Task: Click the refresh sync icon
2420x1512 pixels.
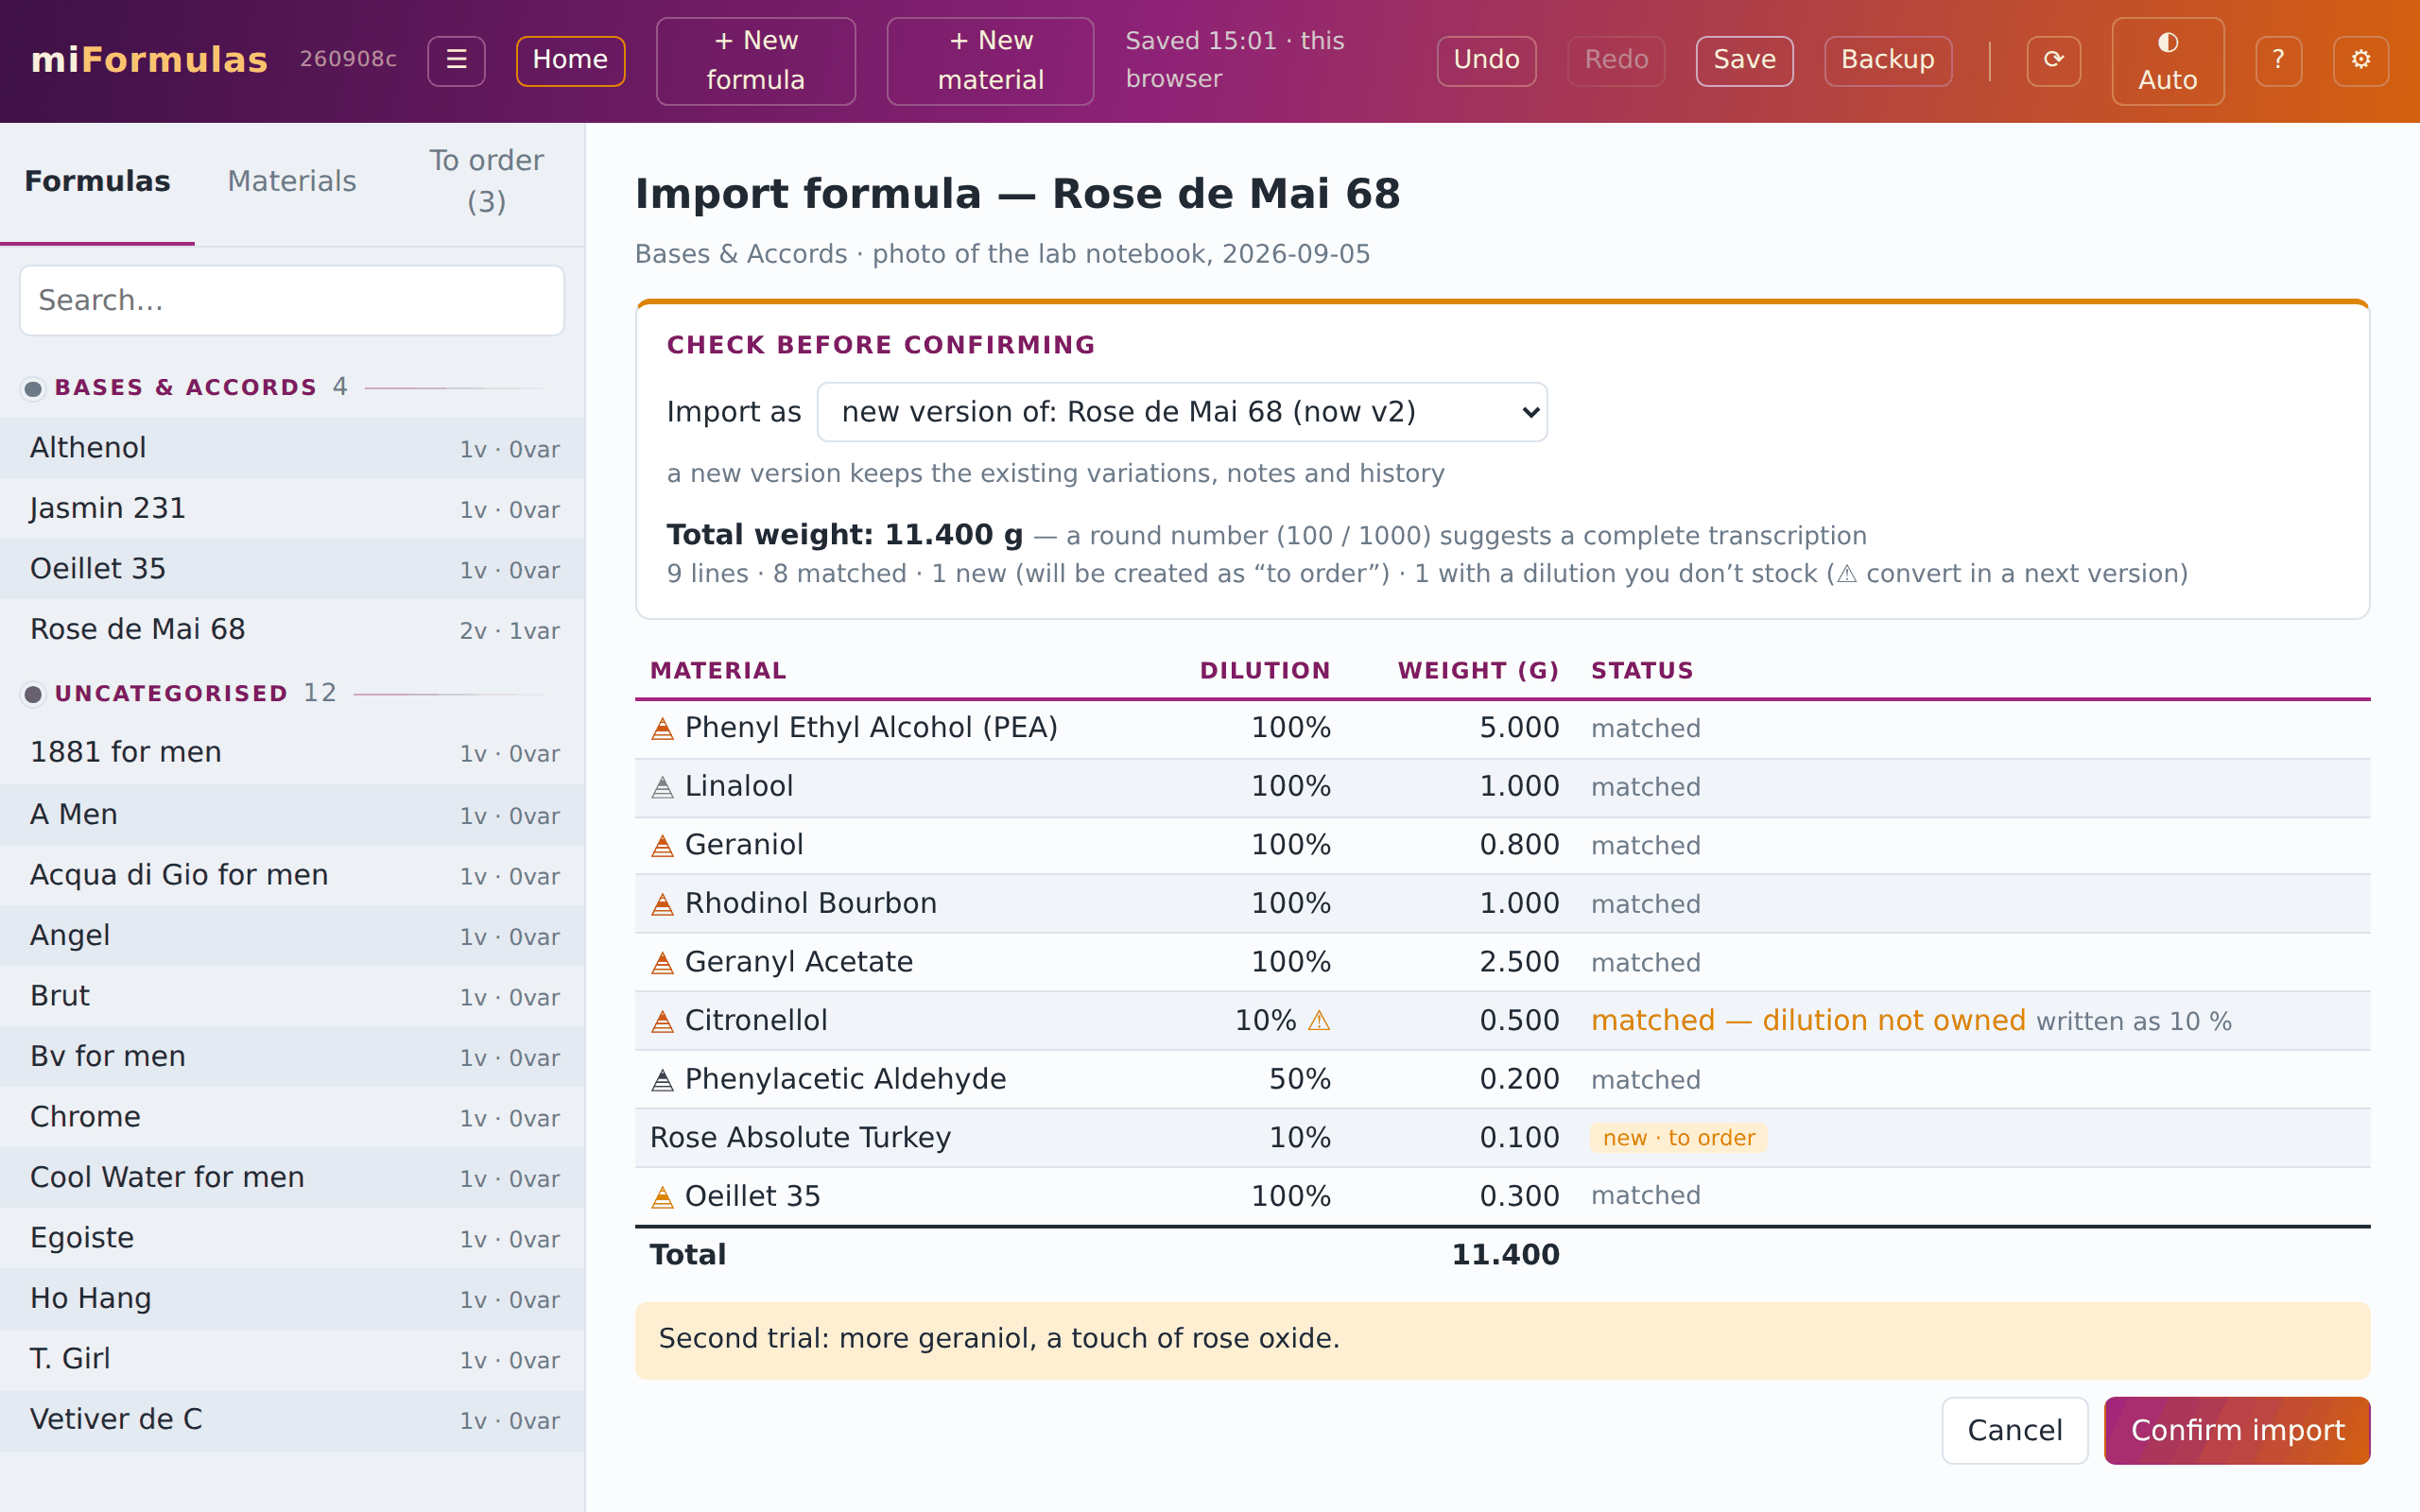Action: [x=2053, y=60]
